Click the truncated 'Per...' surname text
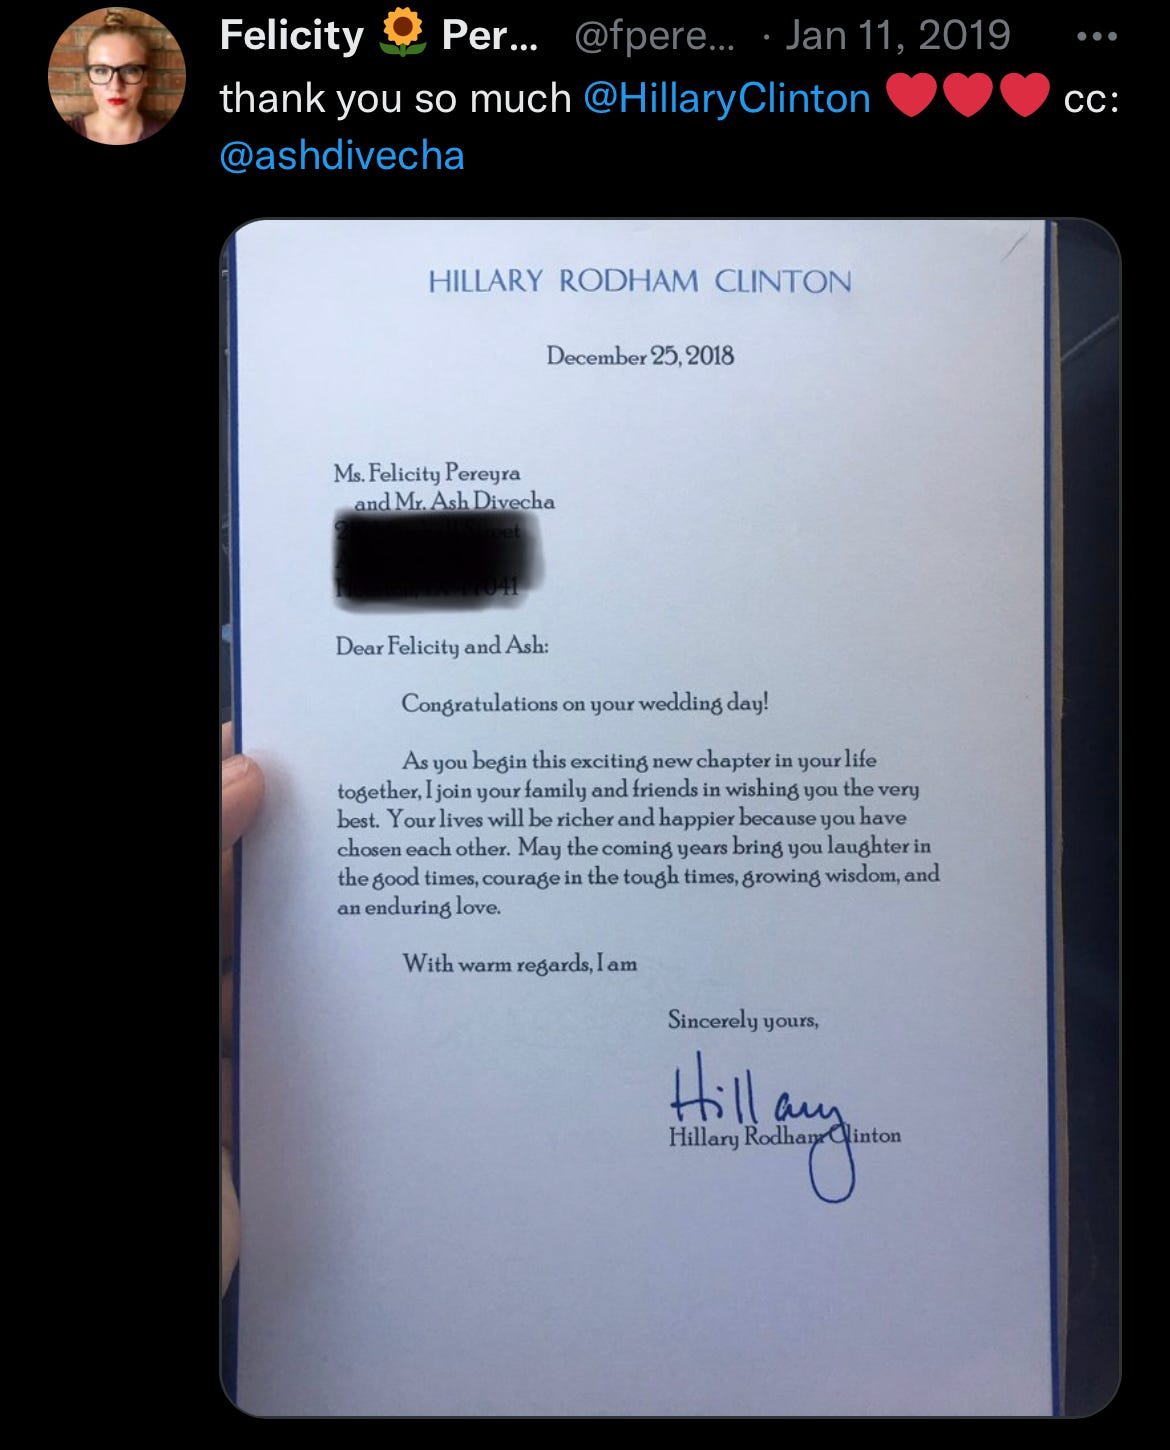The height and width of the screenshot is (1450, 1170). pyautogui.click(x=490, y=36)
